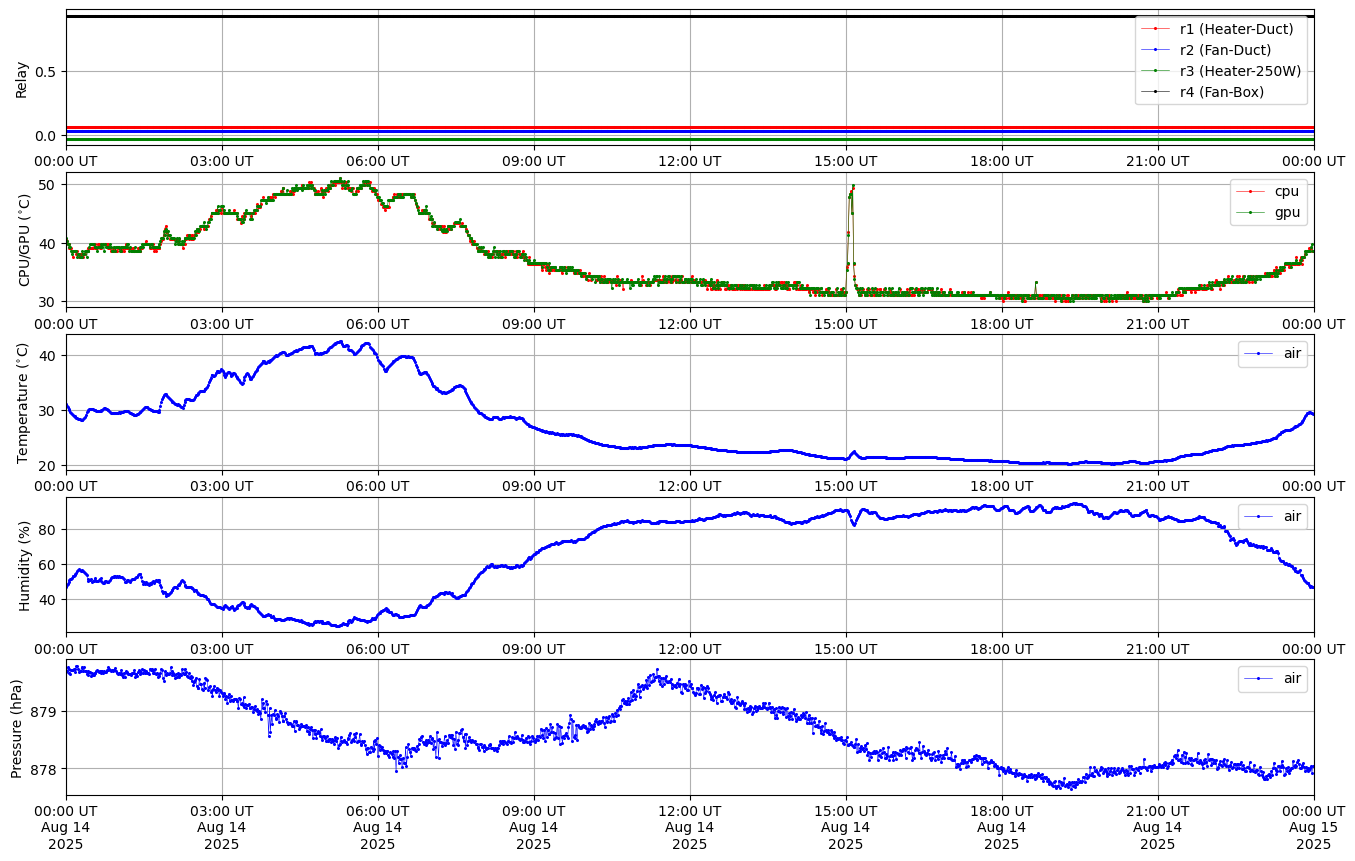Click the r1 (Heater-Duct) legend entry
Viewport: 1355px width, 861px height.
tap(1221, 29)
